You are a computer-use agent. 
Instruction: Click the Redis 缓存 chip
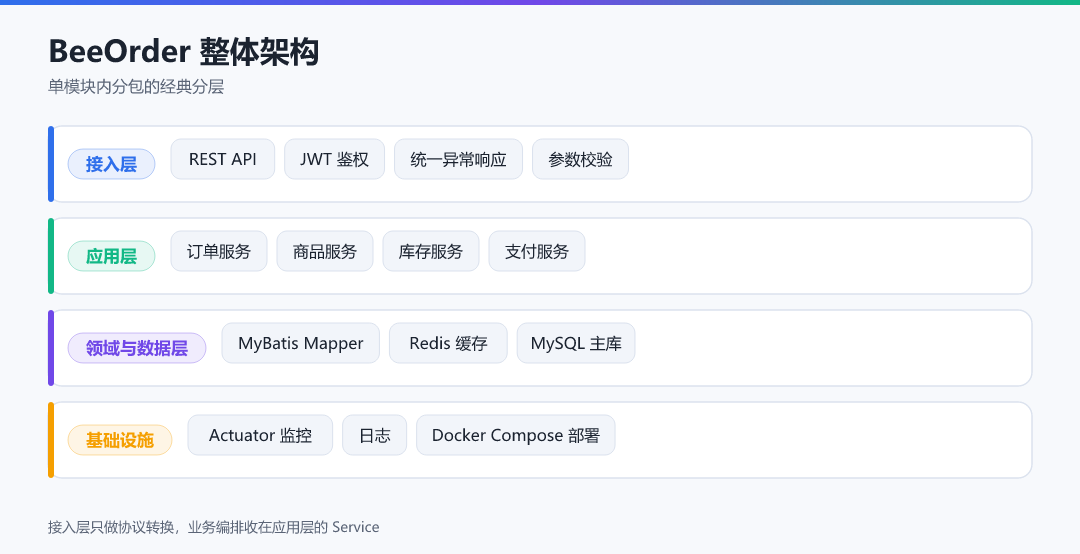[448, 343]
